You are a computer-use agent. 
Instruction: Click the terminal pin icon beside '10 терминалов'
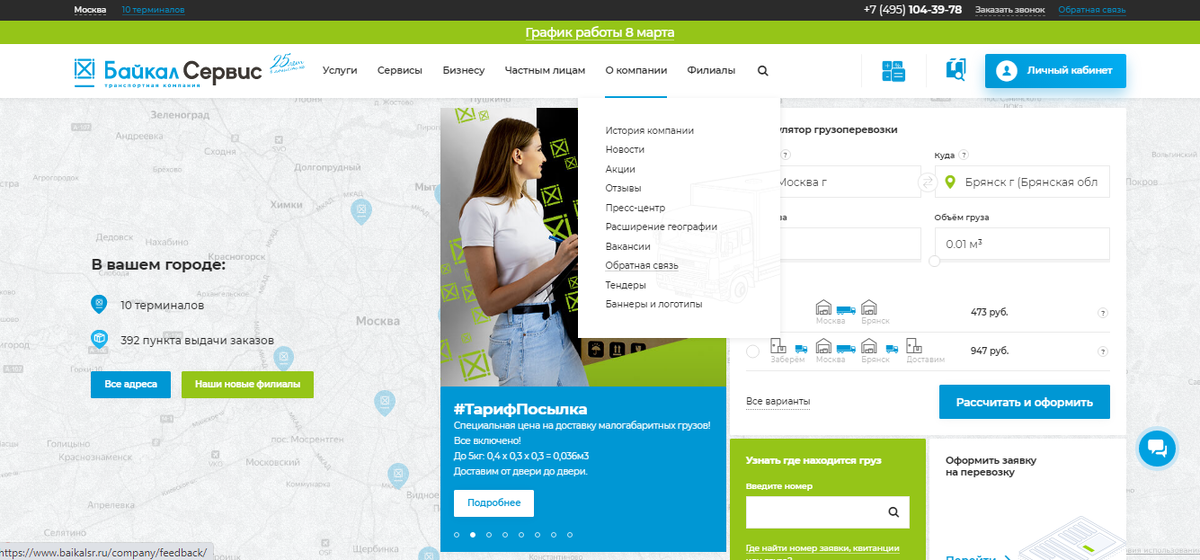[x=98, y=304]
